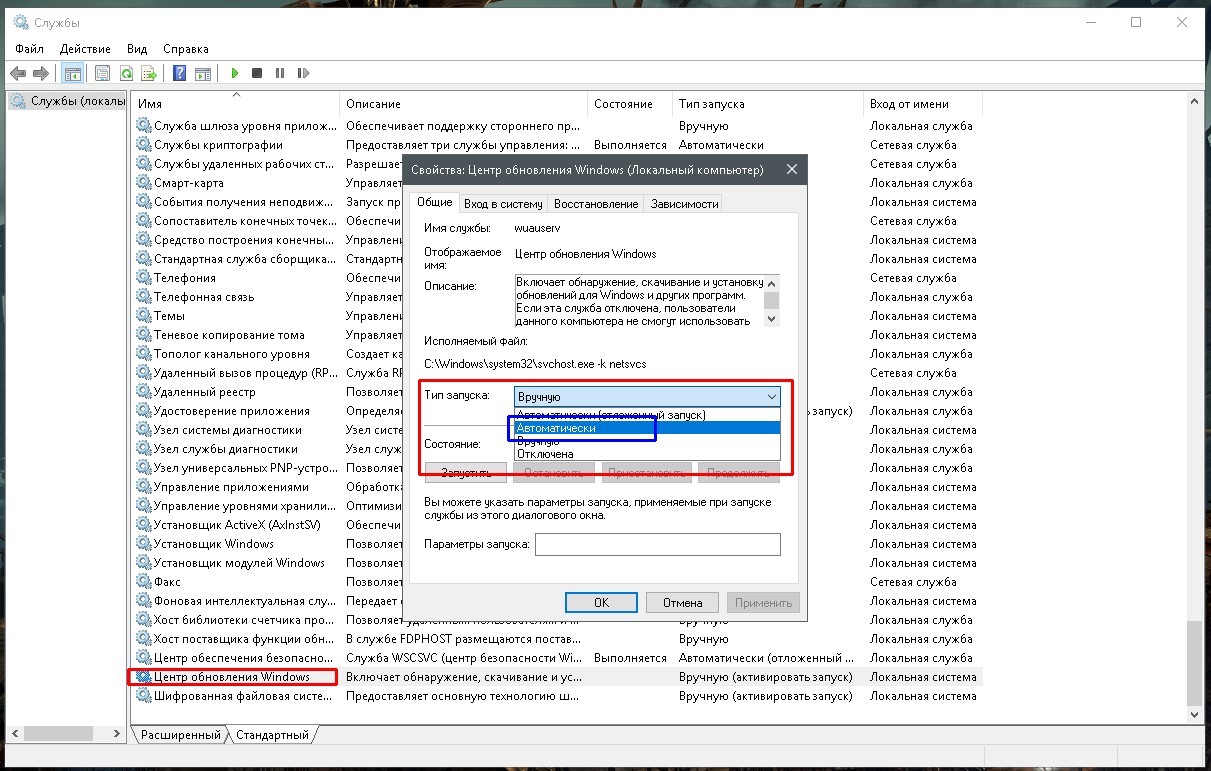1211x771 pixels.
Task: Open Help via the blue question mark icon
Action: point(179,73)
